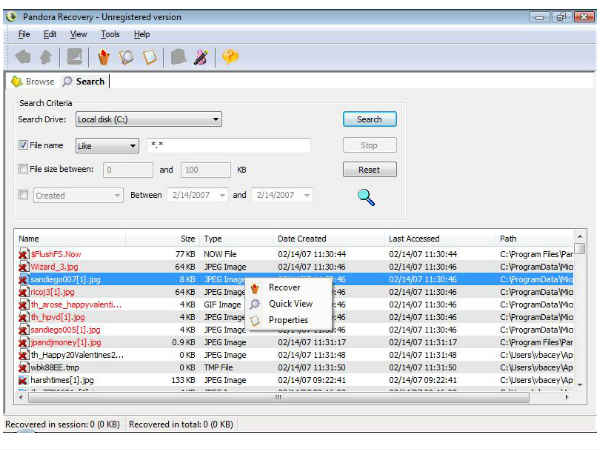
Task: Click the vertical scrollbar down arrow
Action: [580, 385]
